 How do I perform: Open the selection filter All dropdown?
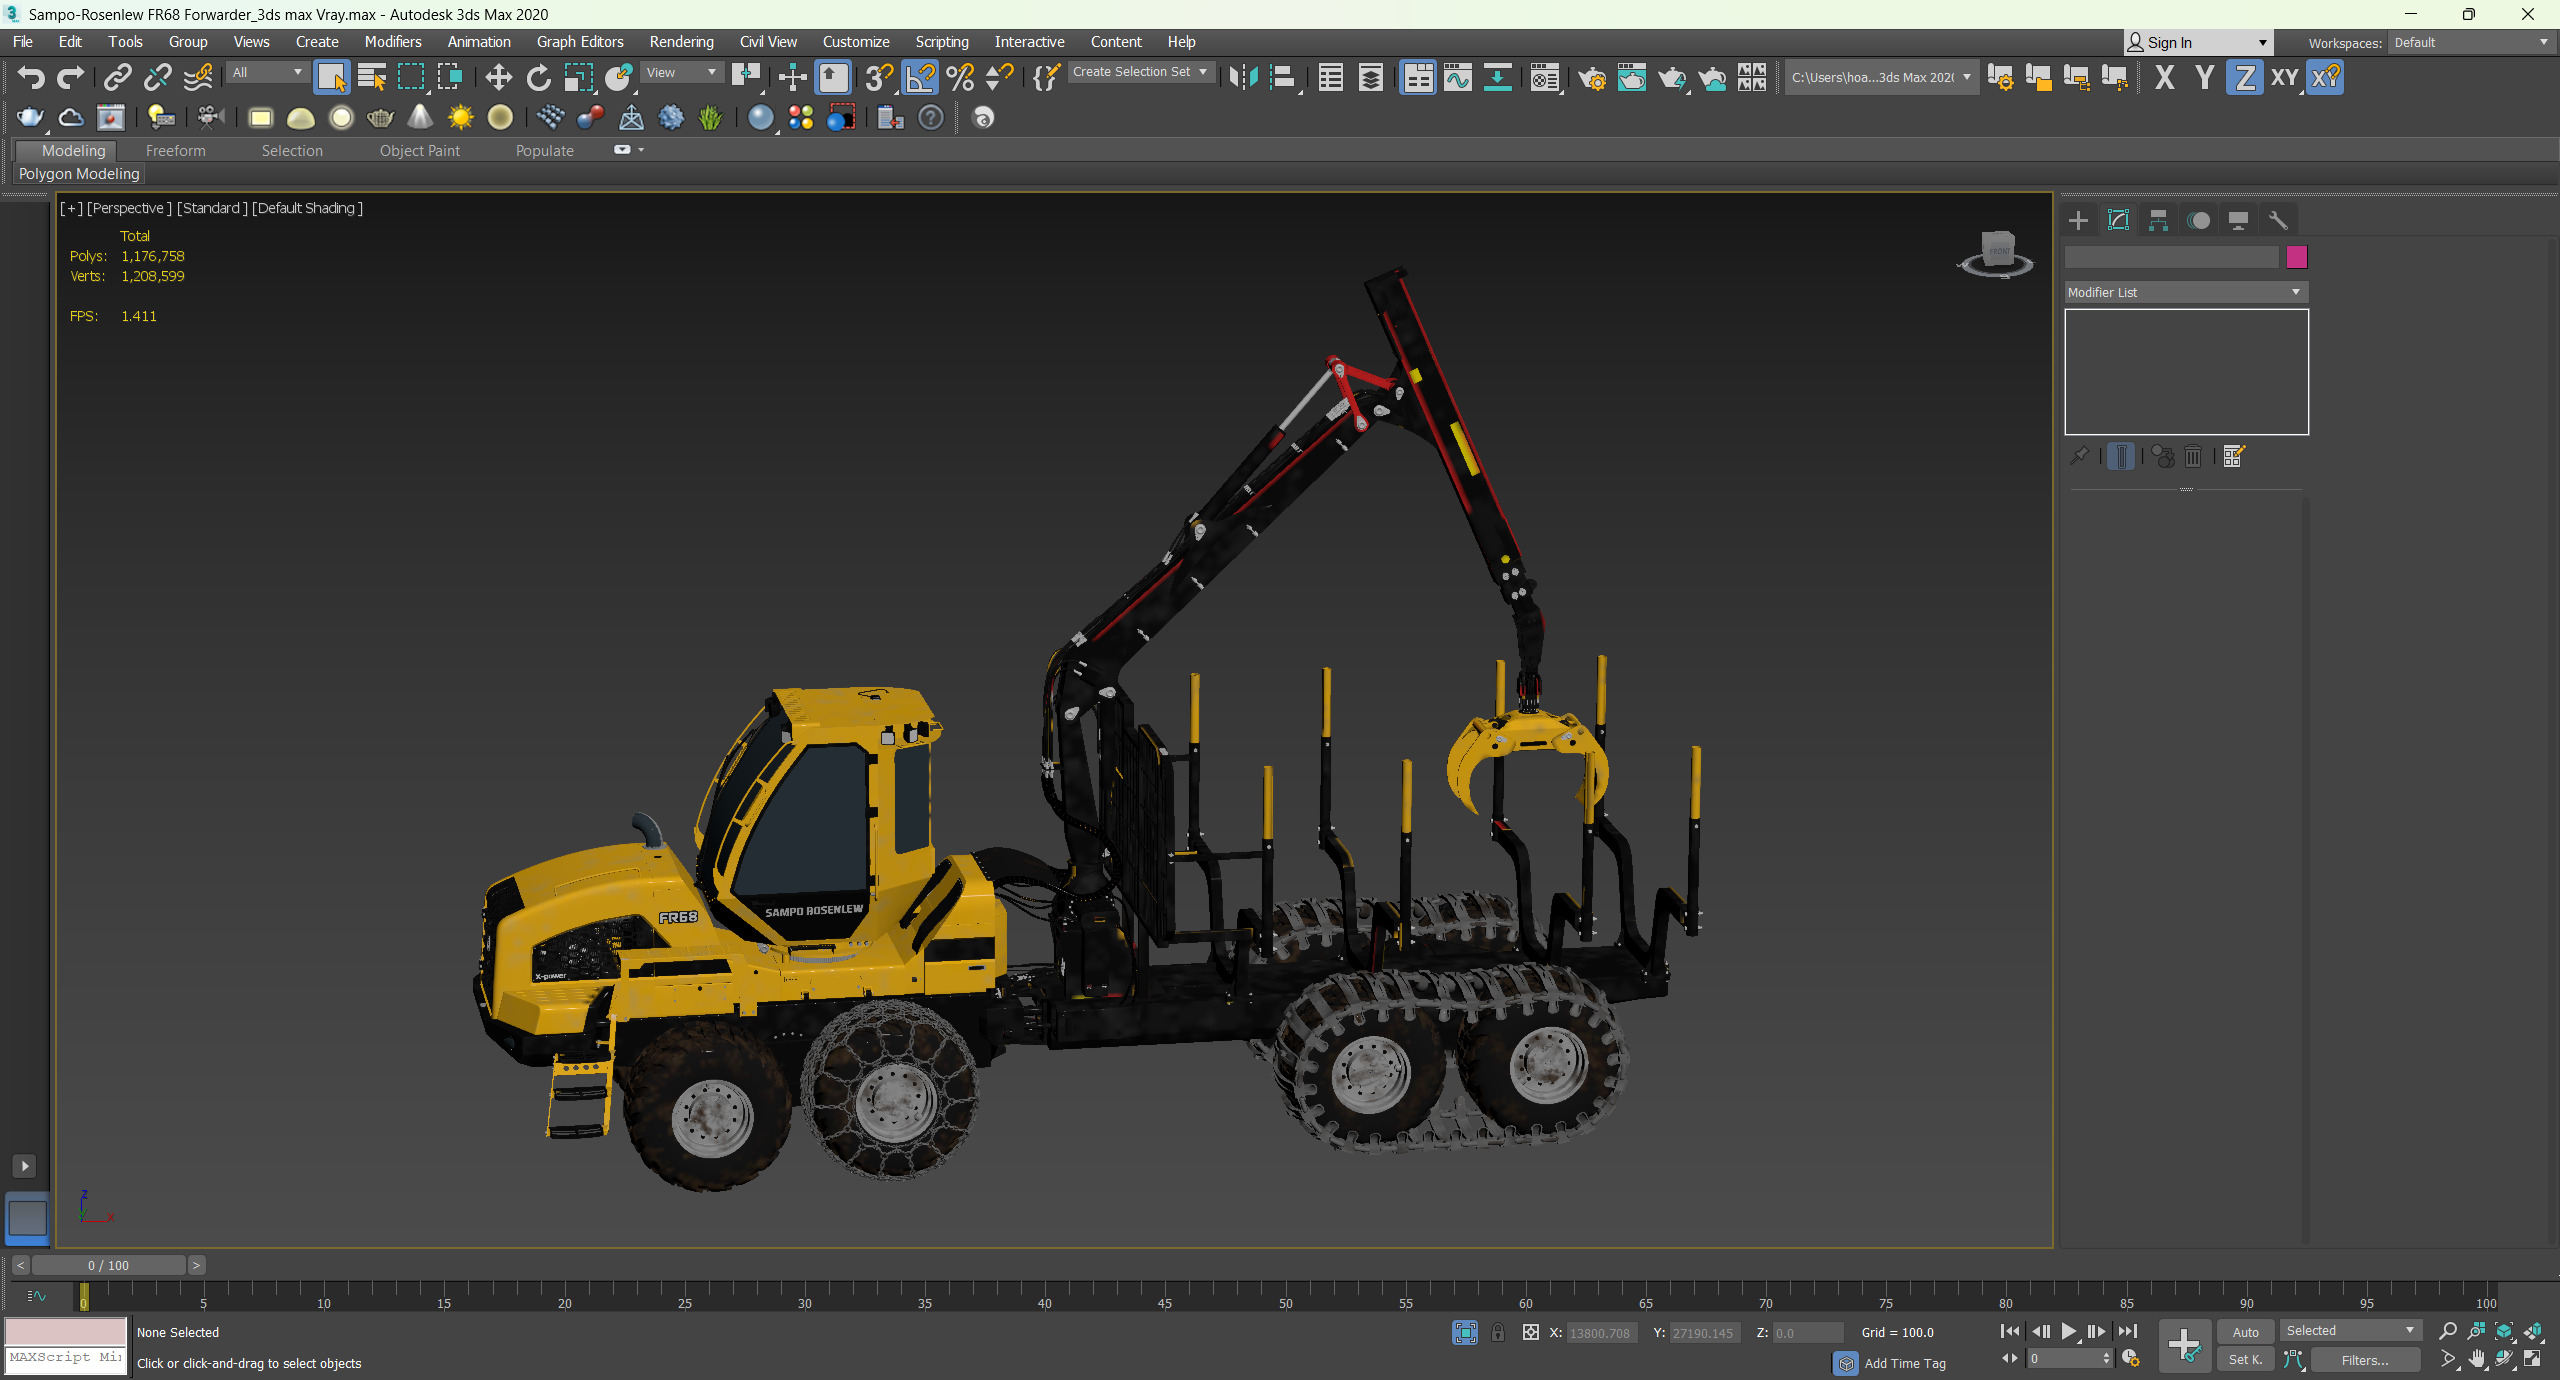click(267, 72)
